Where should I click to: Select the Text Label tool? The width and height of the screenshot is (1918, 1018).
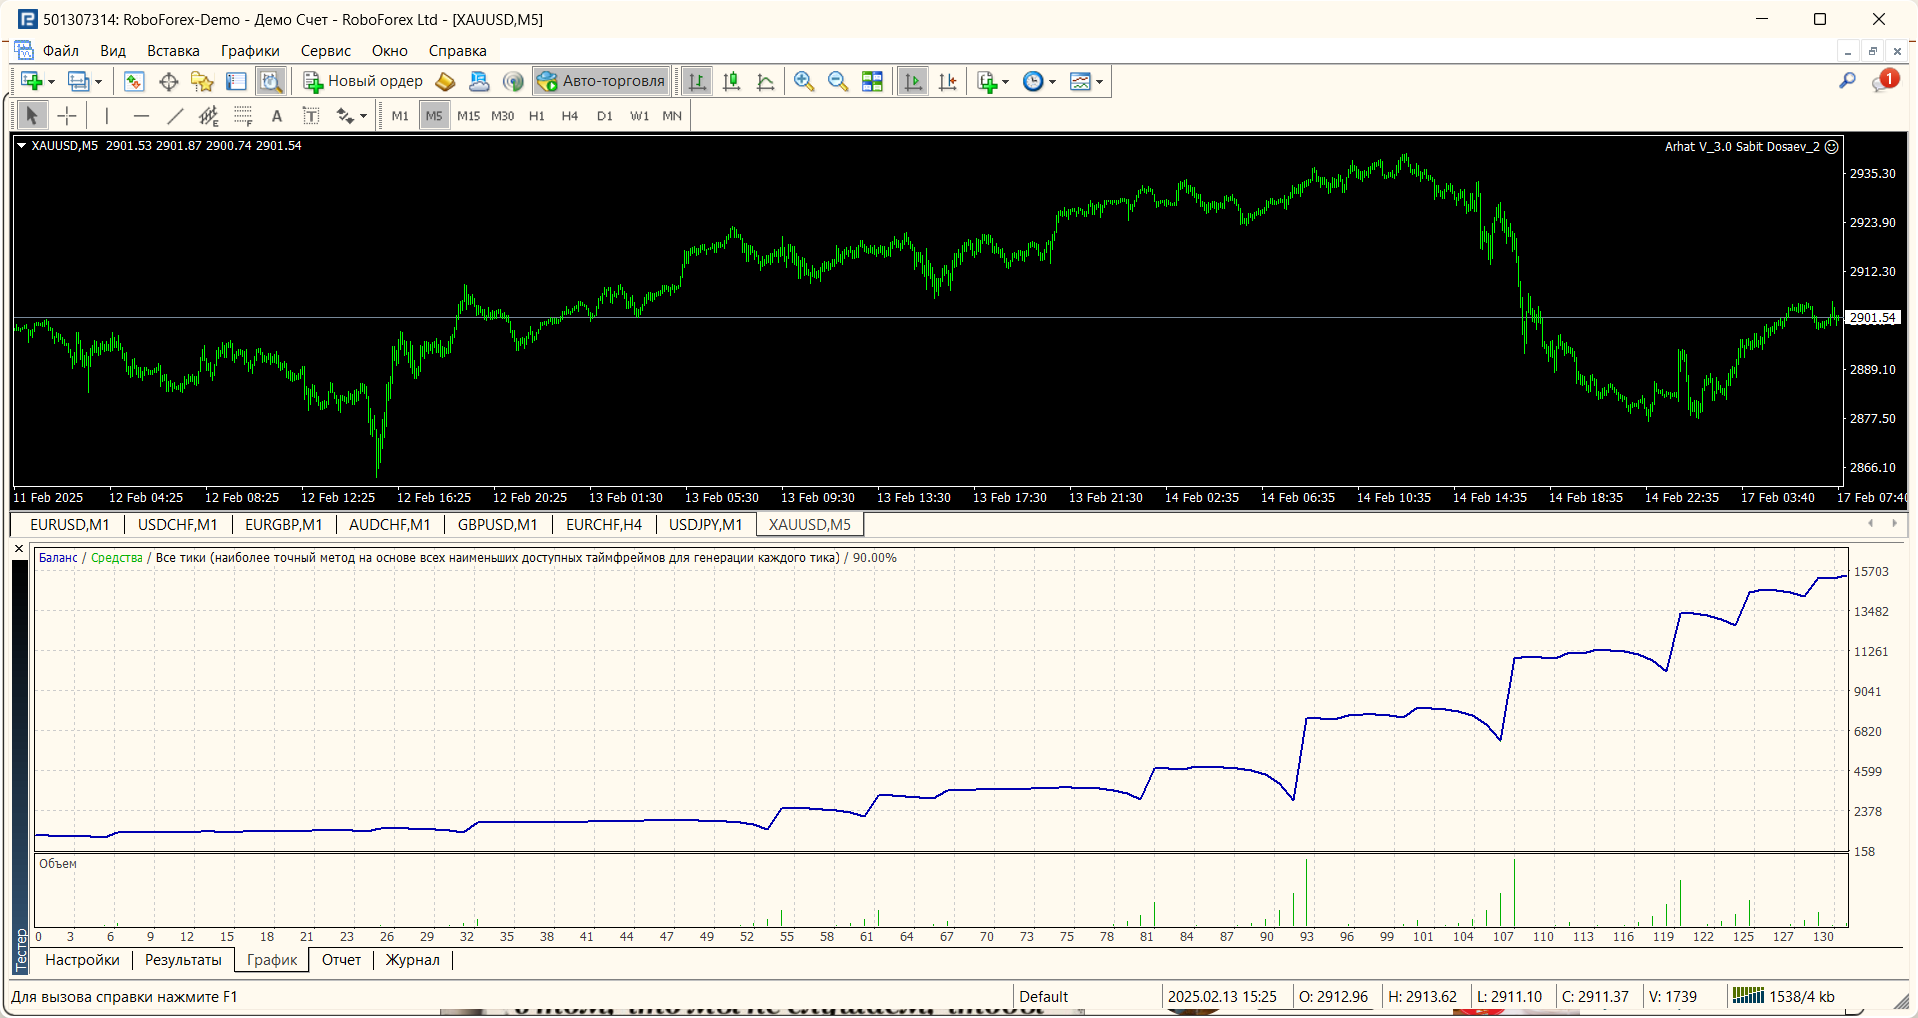[x=311, y=116]
